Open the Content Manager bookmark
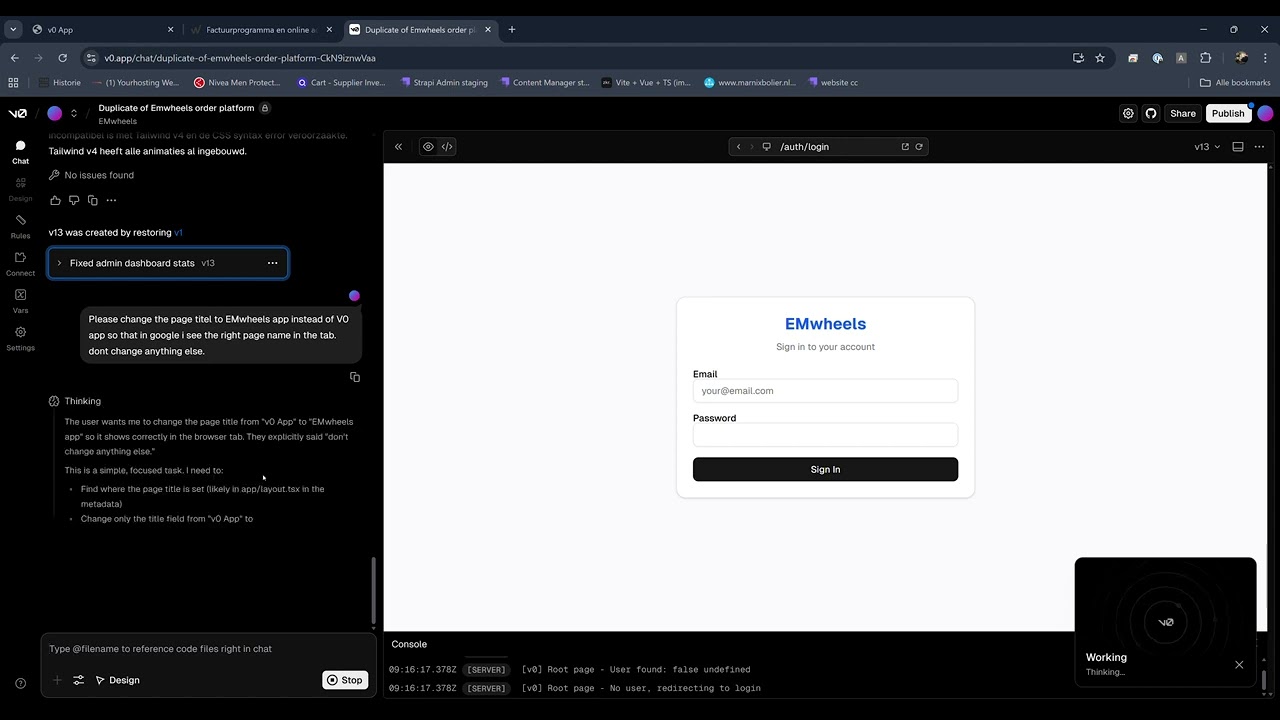Screen dimensions: 1280x720 pos(545,83)
